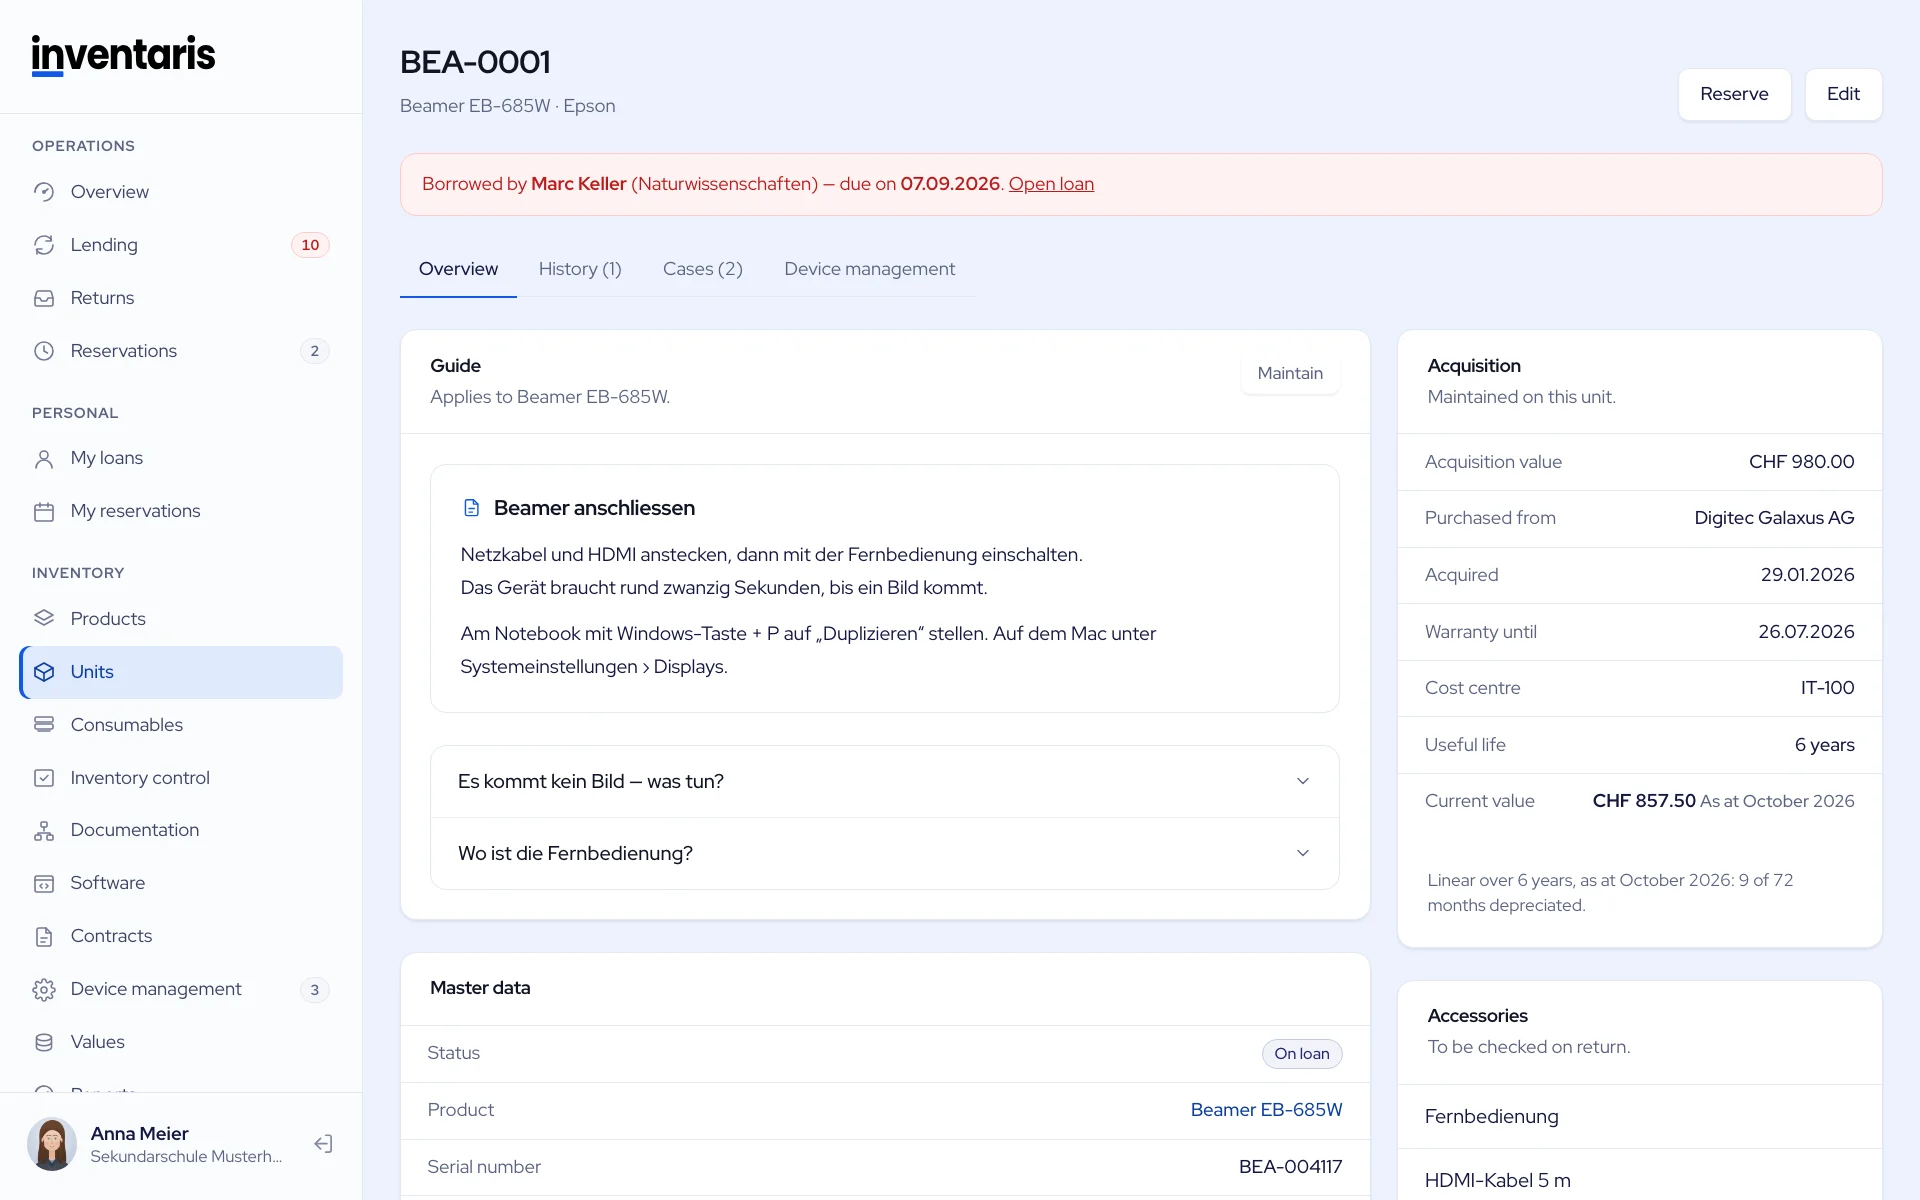Click the Software code-window icon
Image resolution: width=1920 pixels, height=1200 pixels.
pos(44,883)
